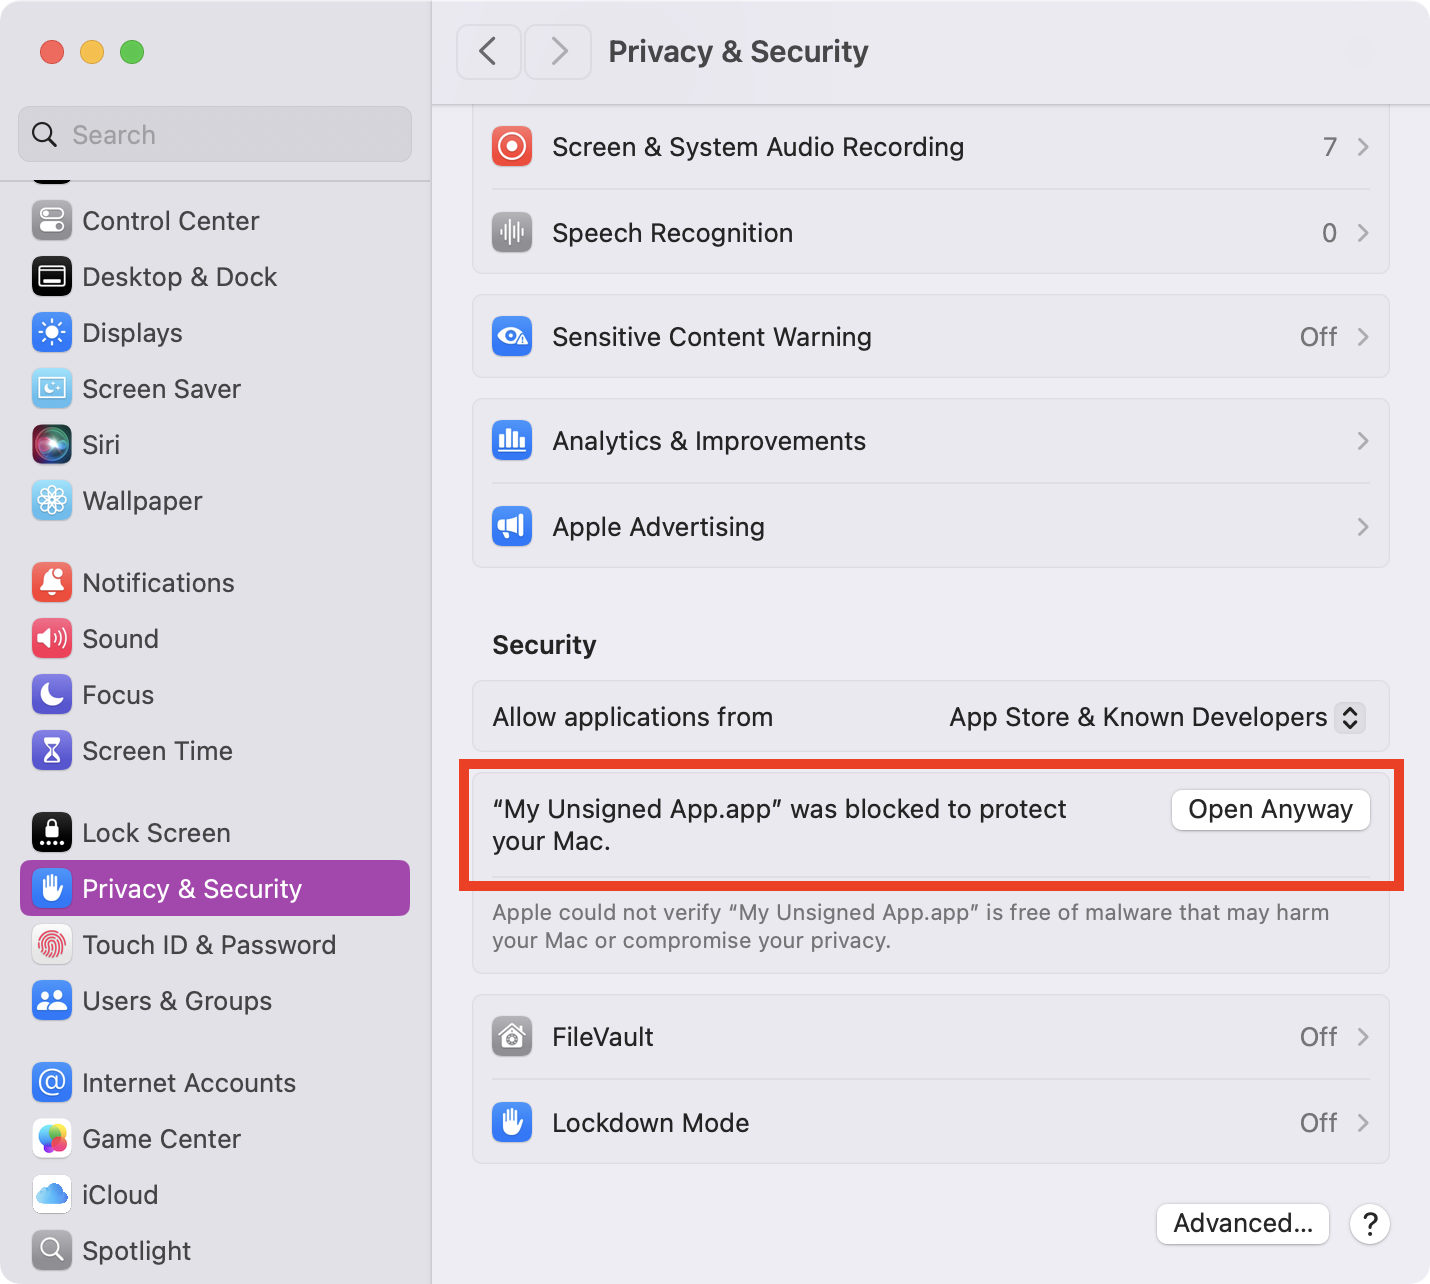This screenshot has height=1284, width=1430.
Task: Click the Advanced… button
Action: (1243, 1223)
